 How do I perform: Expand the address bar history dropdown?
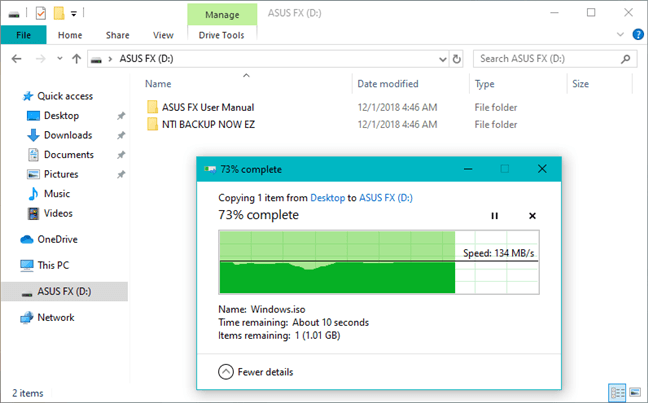pyautogui.click(x=443, y=59)
